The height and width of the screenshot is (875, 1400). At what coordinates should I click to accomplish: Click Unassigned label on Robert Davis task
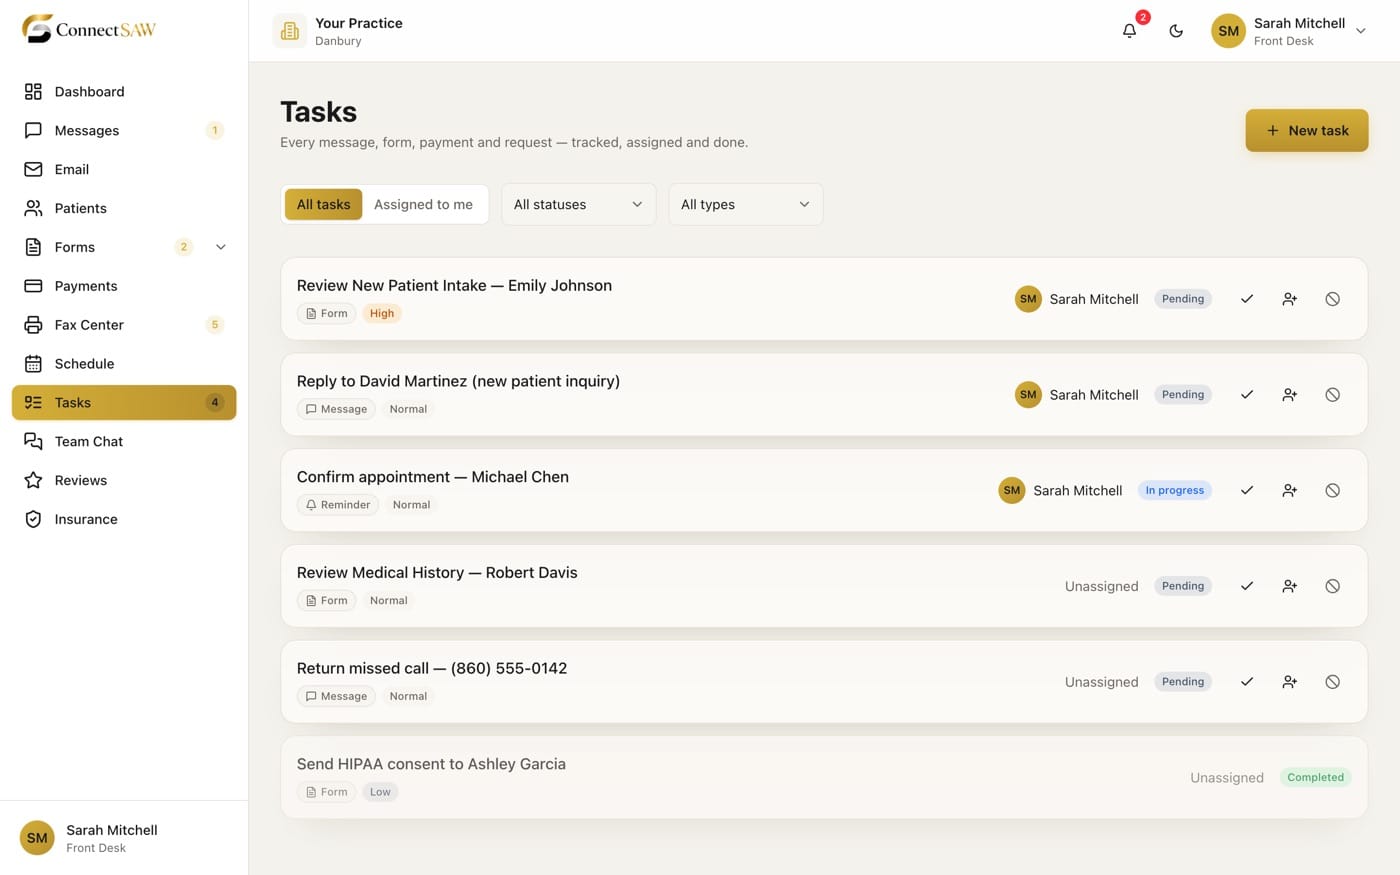pyautogui.click(x=1101, y=586)
